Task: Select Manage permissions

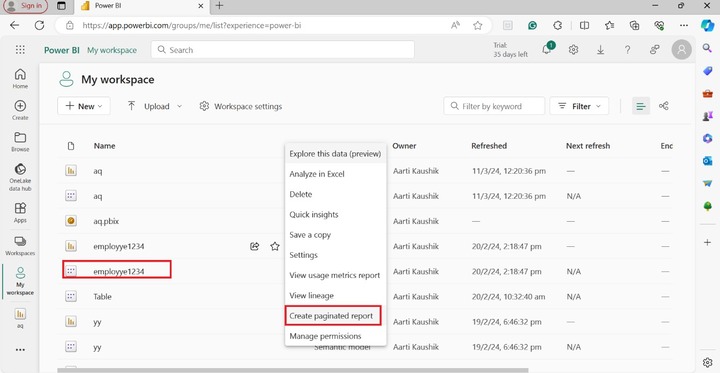Action: 335,336
